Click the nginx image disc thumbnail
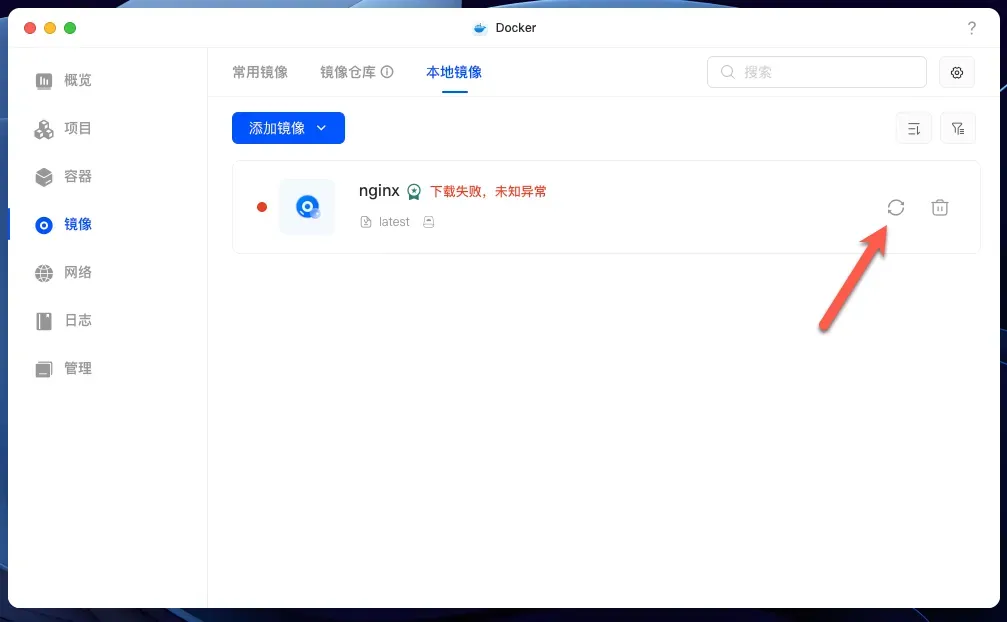Image resolution: width=1007 pixels, height=622 pixels. pyautogui.click(x=307, y=207)
